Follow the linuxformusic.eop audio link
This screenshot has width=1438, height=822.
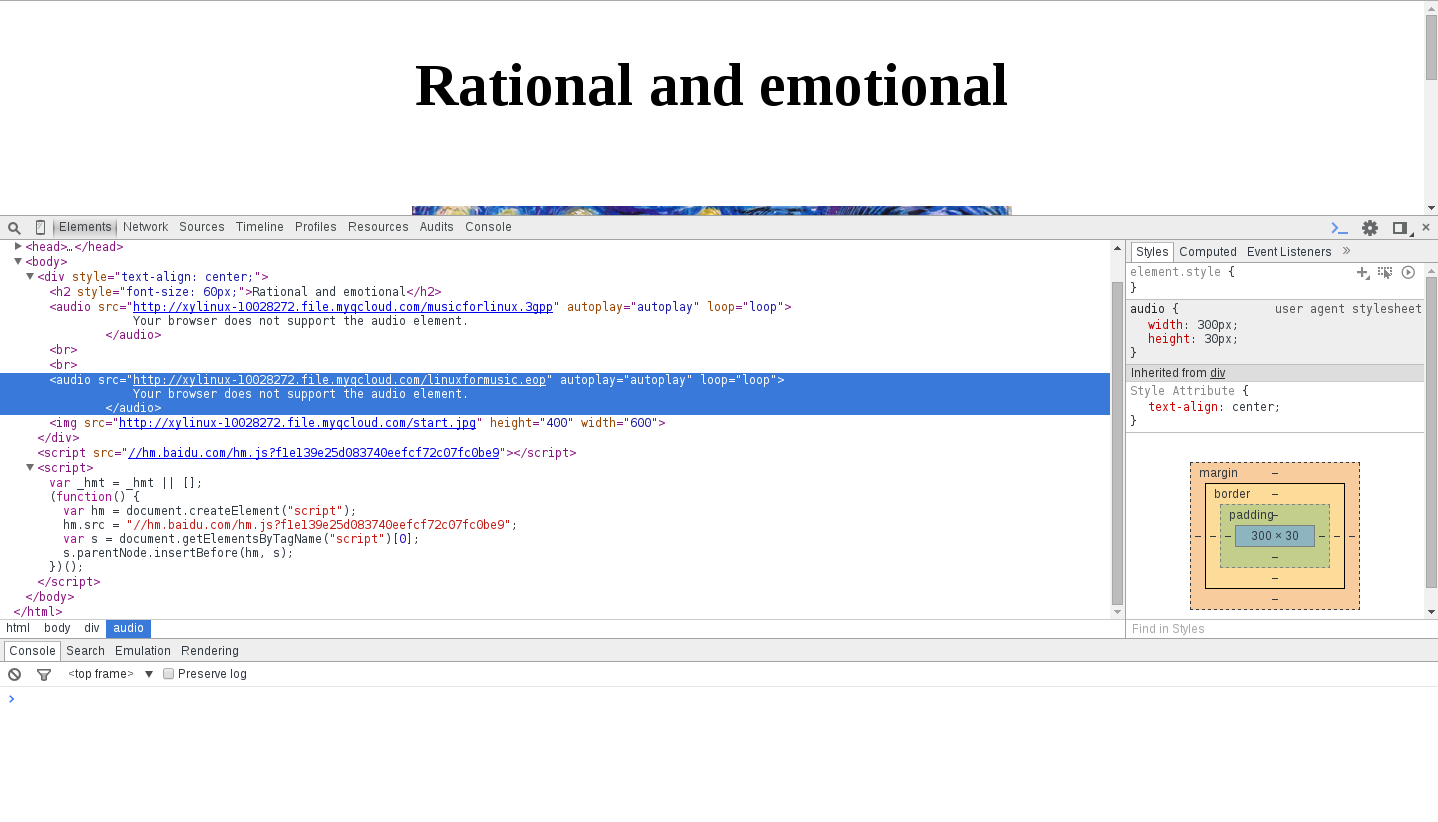click(x=339, y=380)
